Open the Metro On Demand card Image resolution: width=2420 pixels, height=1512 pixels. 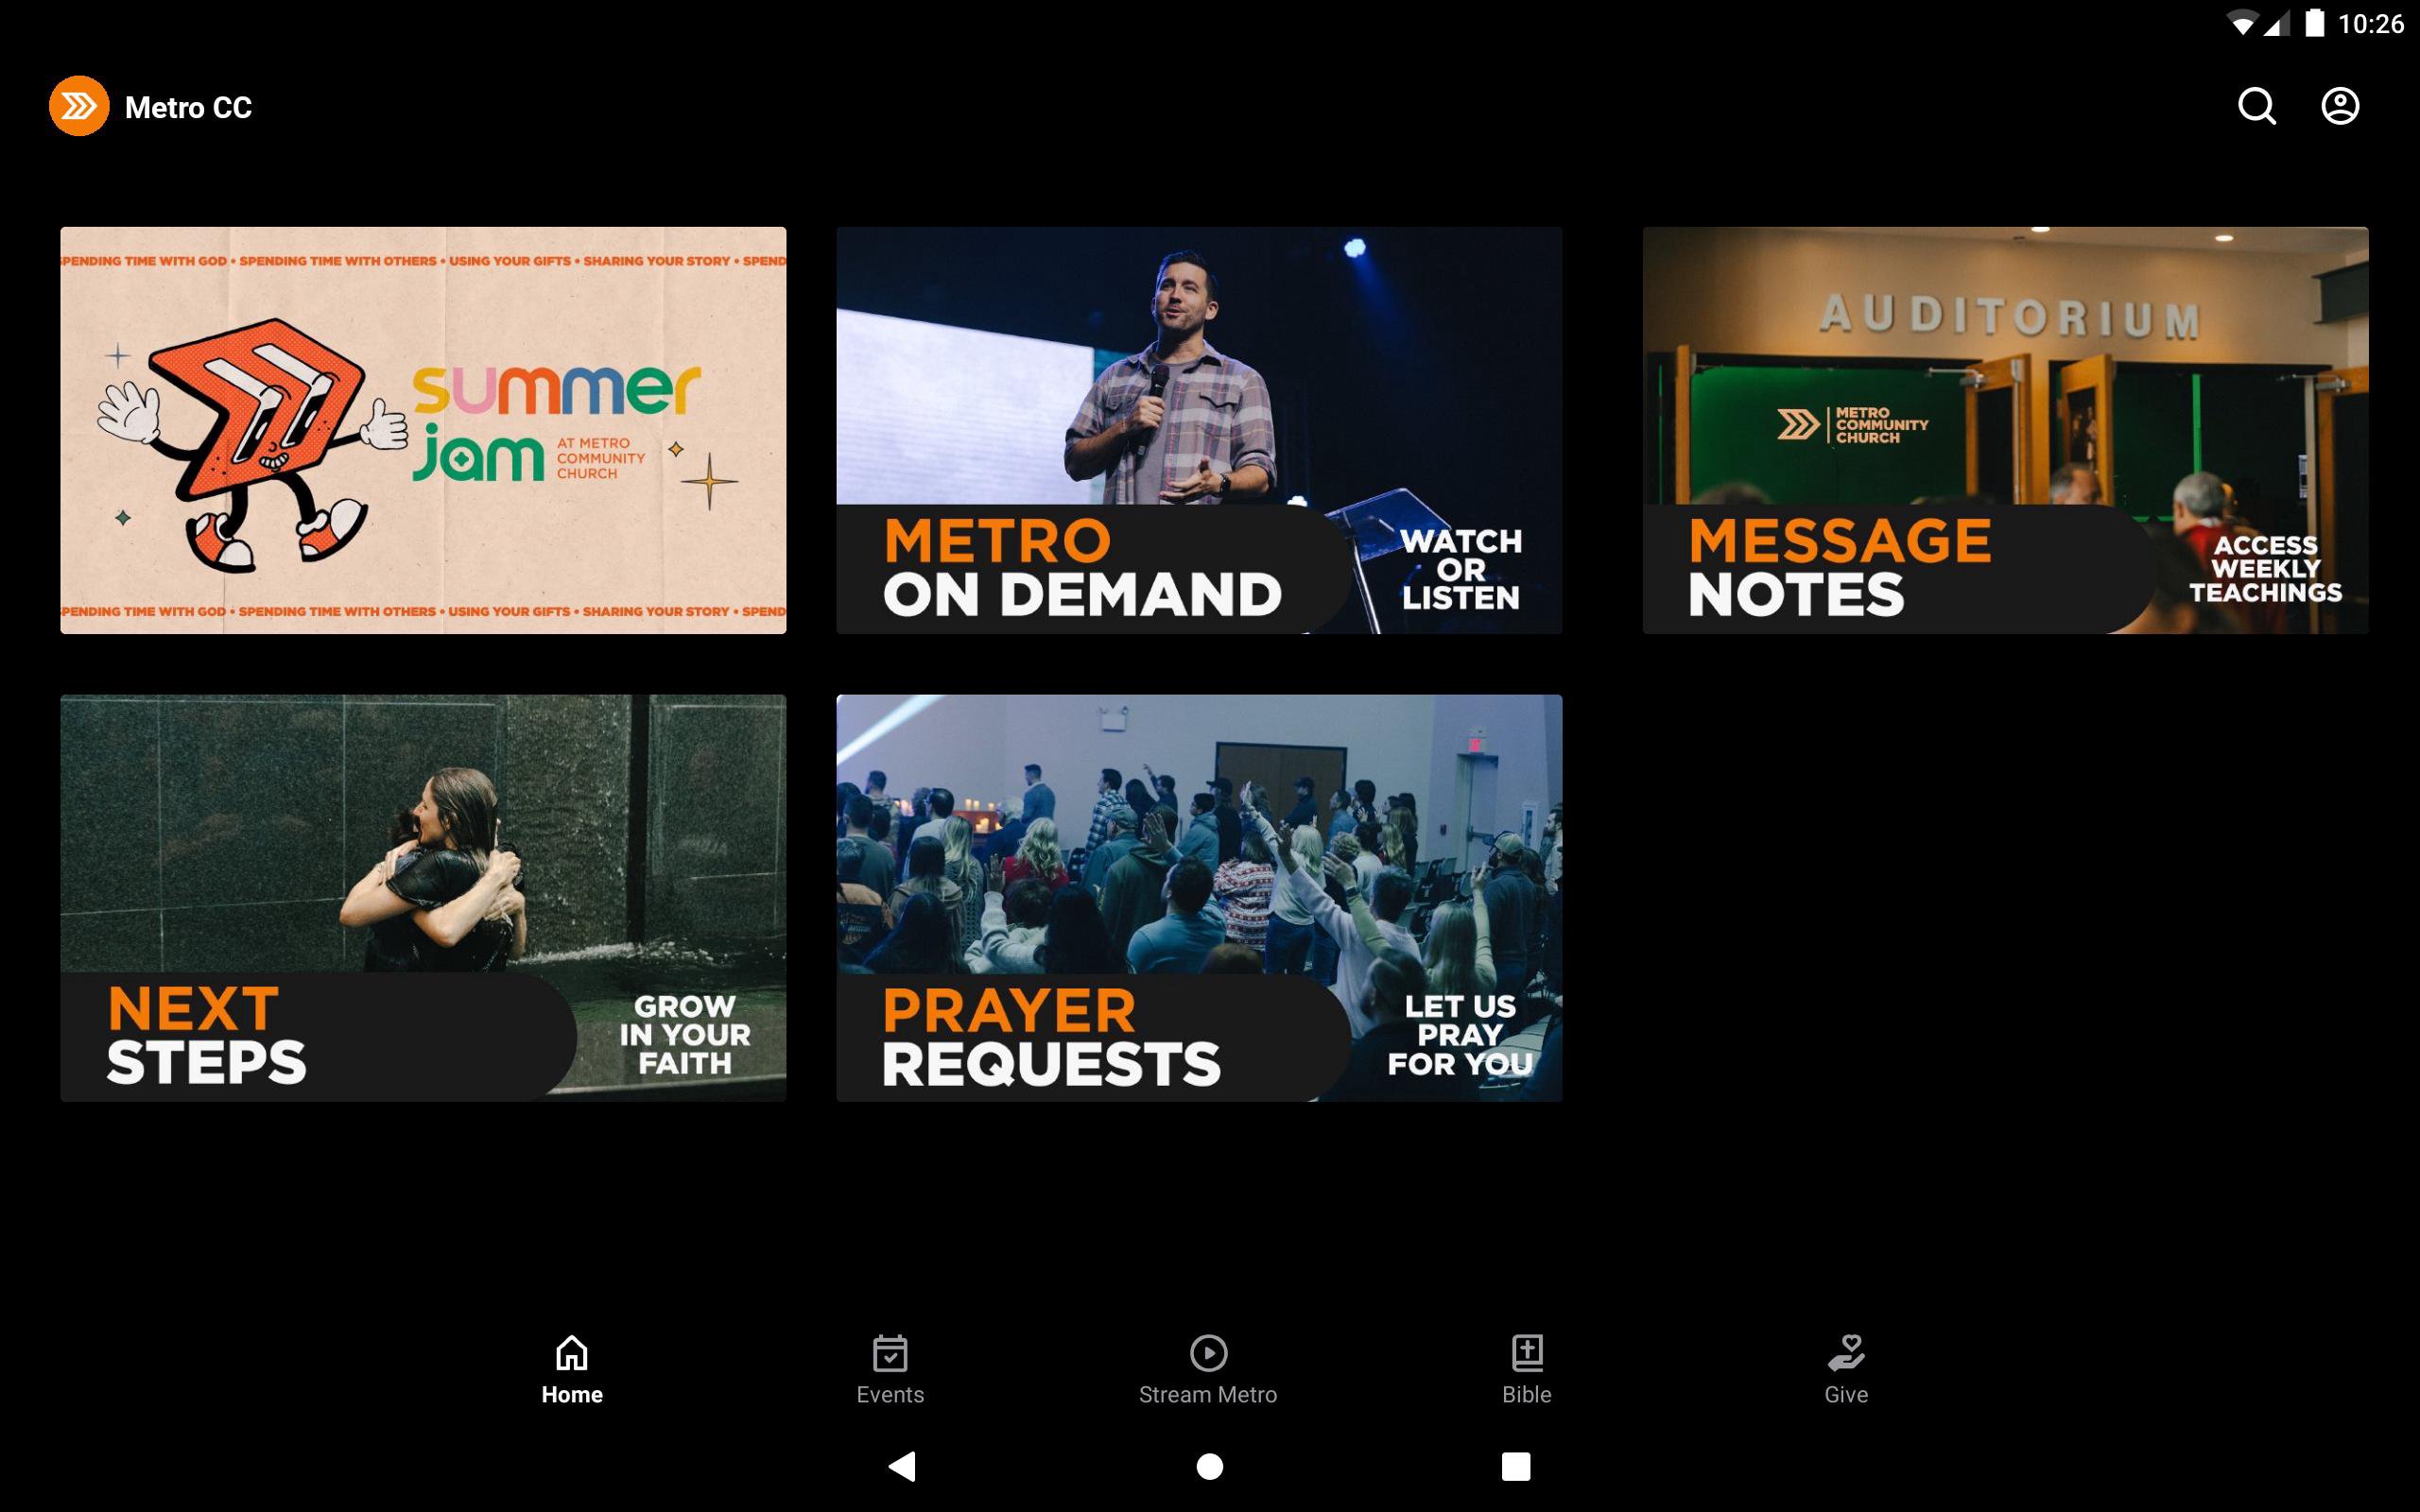coord(1199,430)
